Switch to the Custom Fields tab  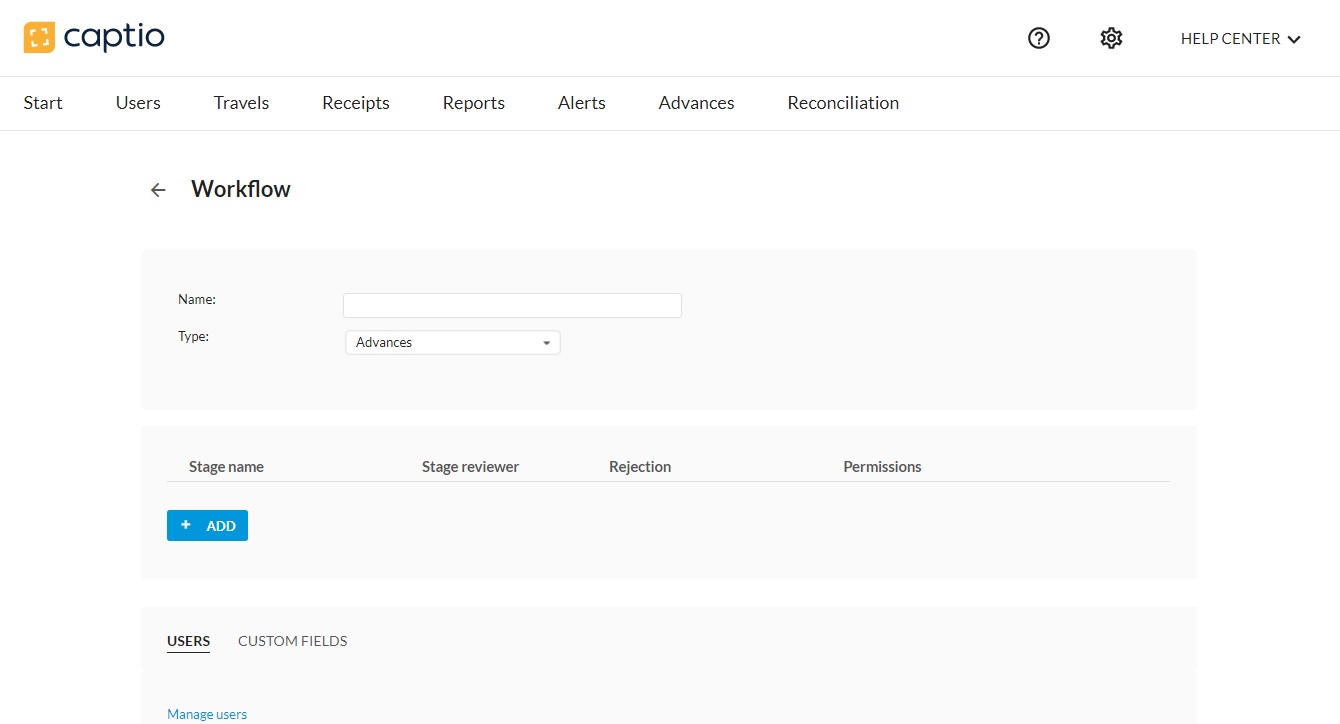tap(292, 641)
